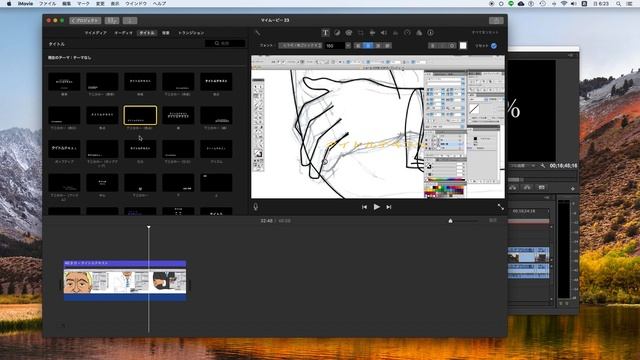This screenshot has height=360, width=640.
Task: Justify the title text alignment
Action: (387, 46)
